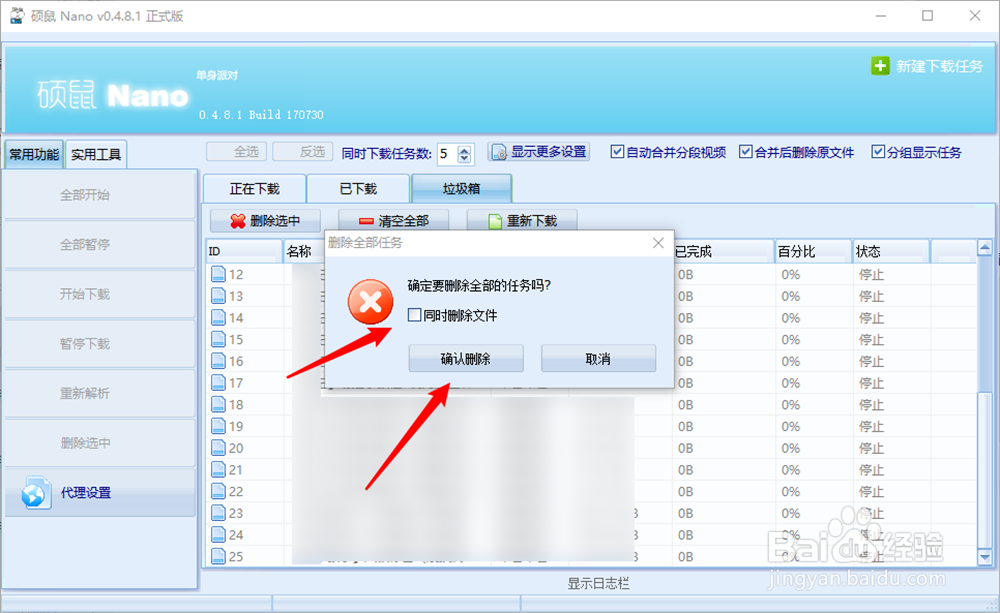Screen dimensions: 1000x613
Task: Sort by 状态 column header
Action: [x=891, y=251]
